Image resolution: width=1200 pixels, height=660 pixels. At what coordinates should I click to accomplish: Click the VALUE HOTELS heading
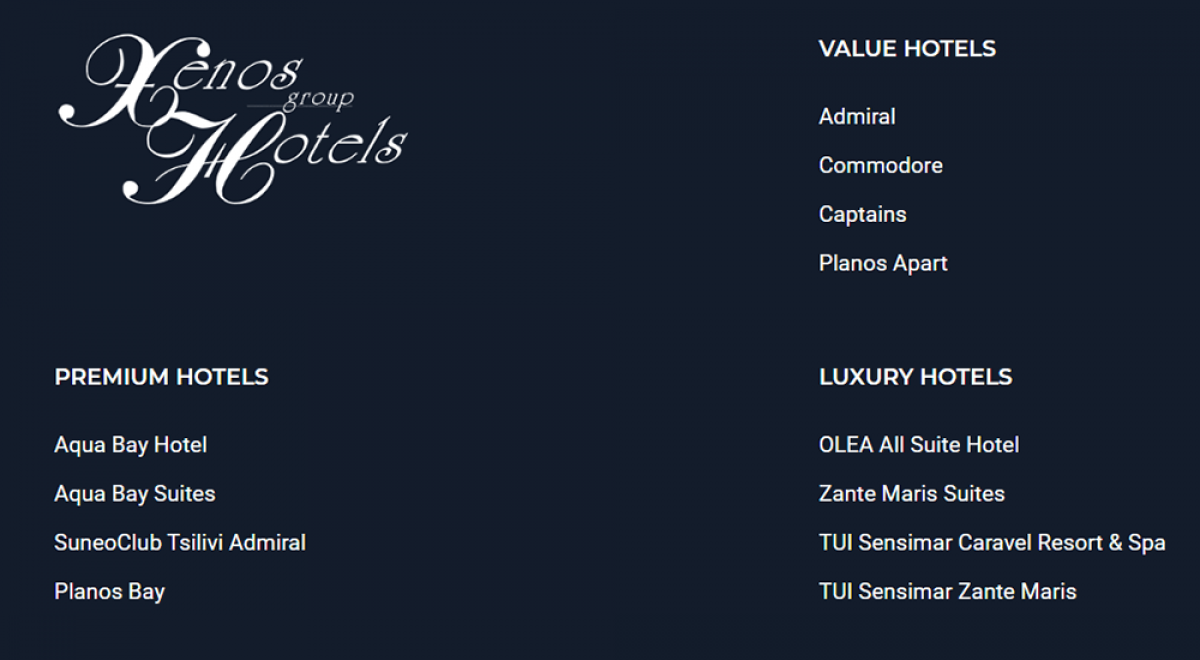coord(907,49)
